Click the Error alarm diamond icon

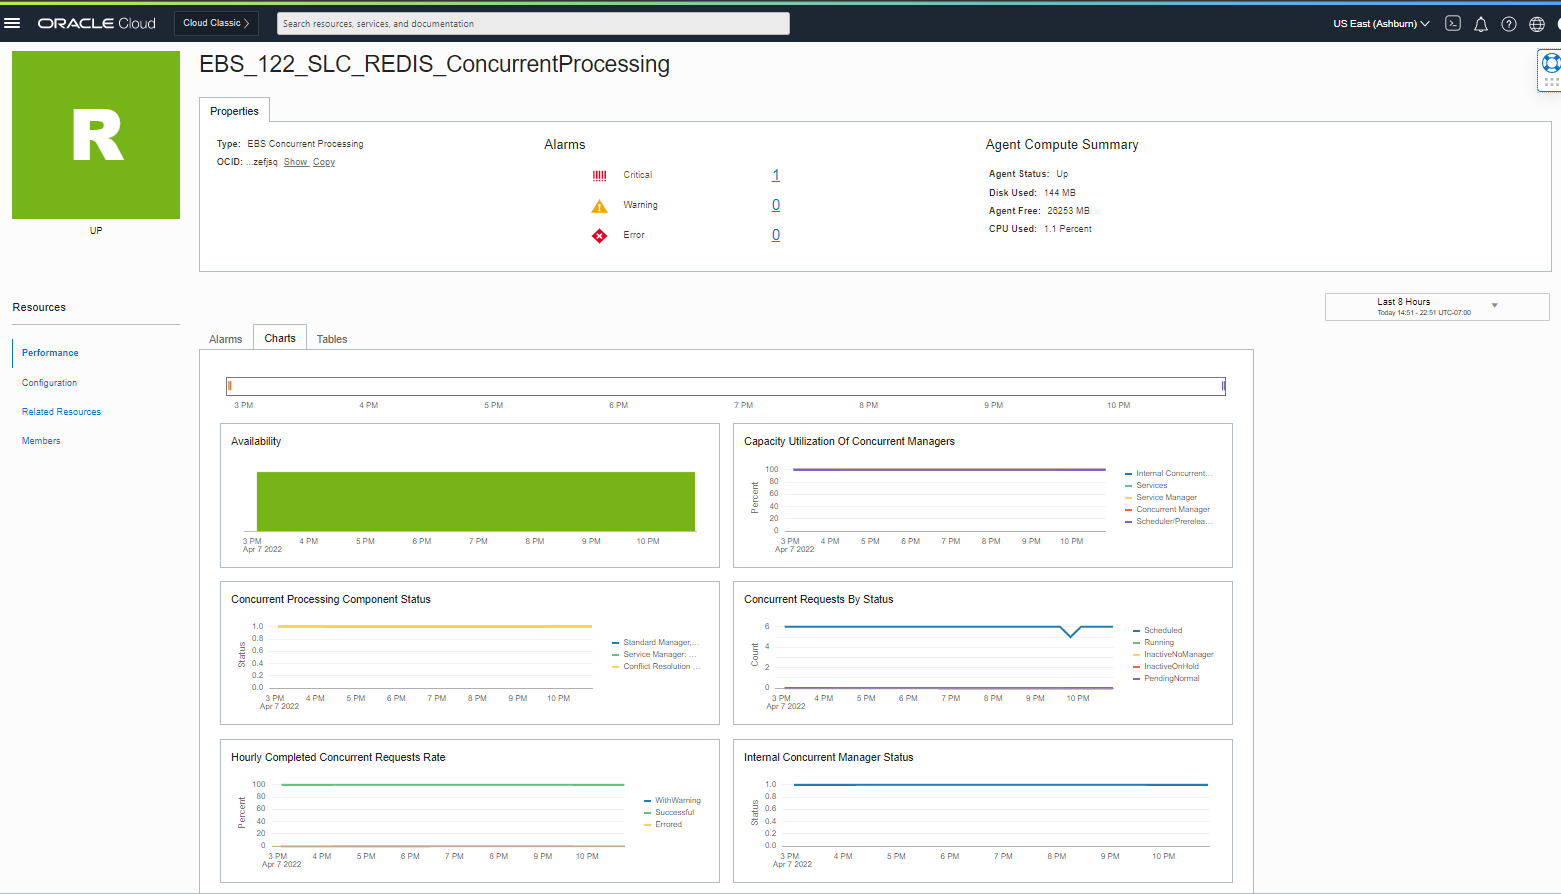599,236
